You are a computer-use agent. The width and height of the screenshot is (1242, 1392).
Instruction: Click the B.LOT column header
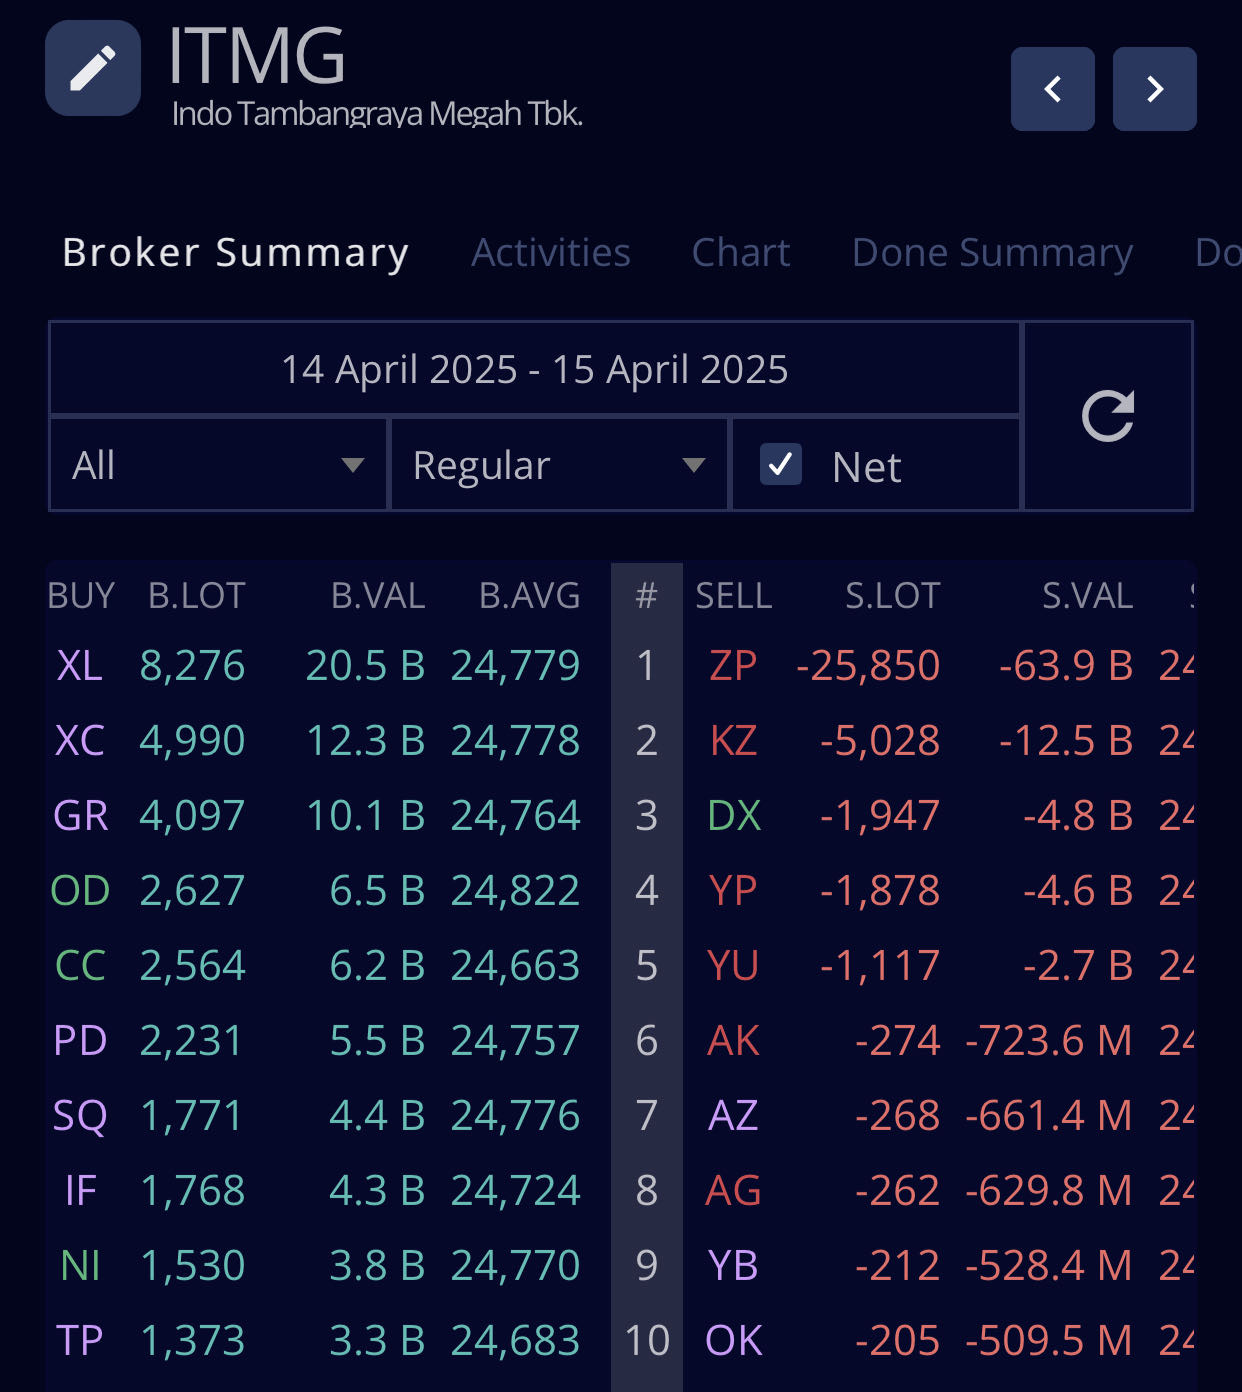(x=196, y=596)
